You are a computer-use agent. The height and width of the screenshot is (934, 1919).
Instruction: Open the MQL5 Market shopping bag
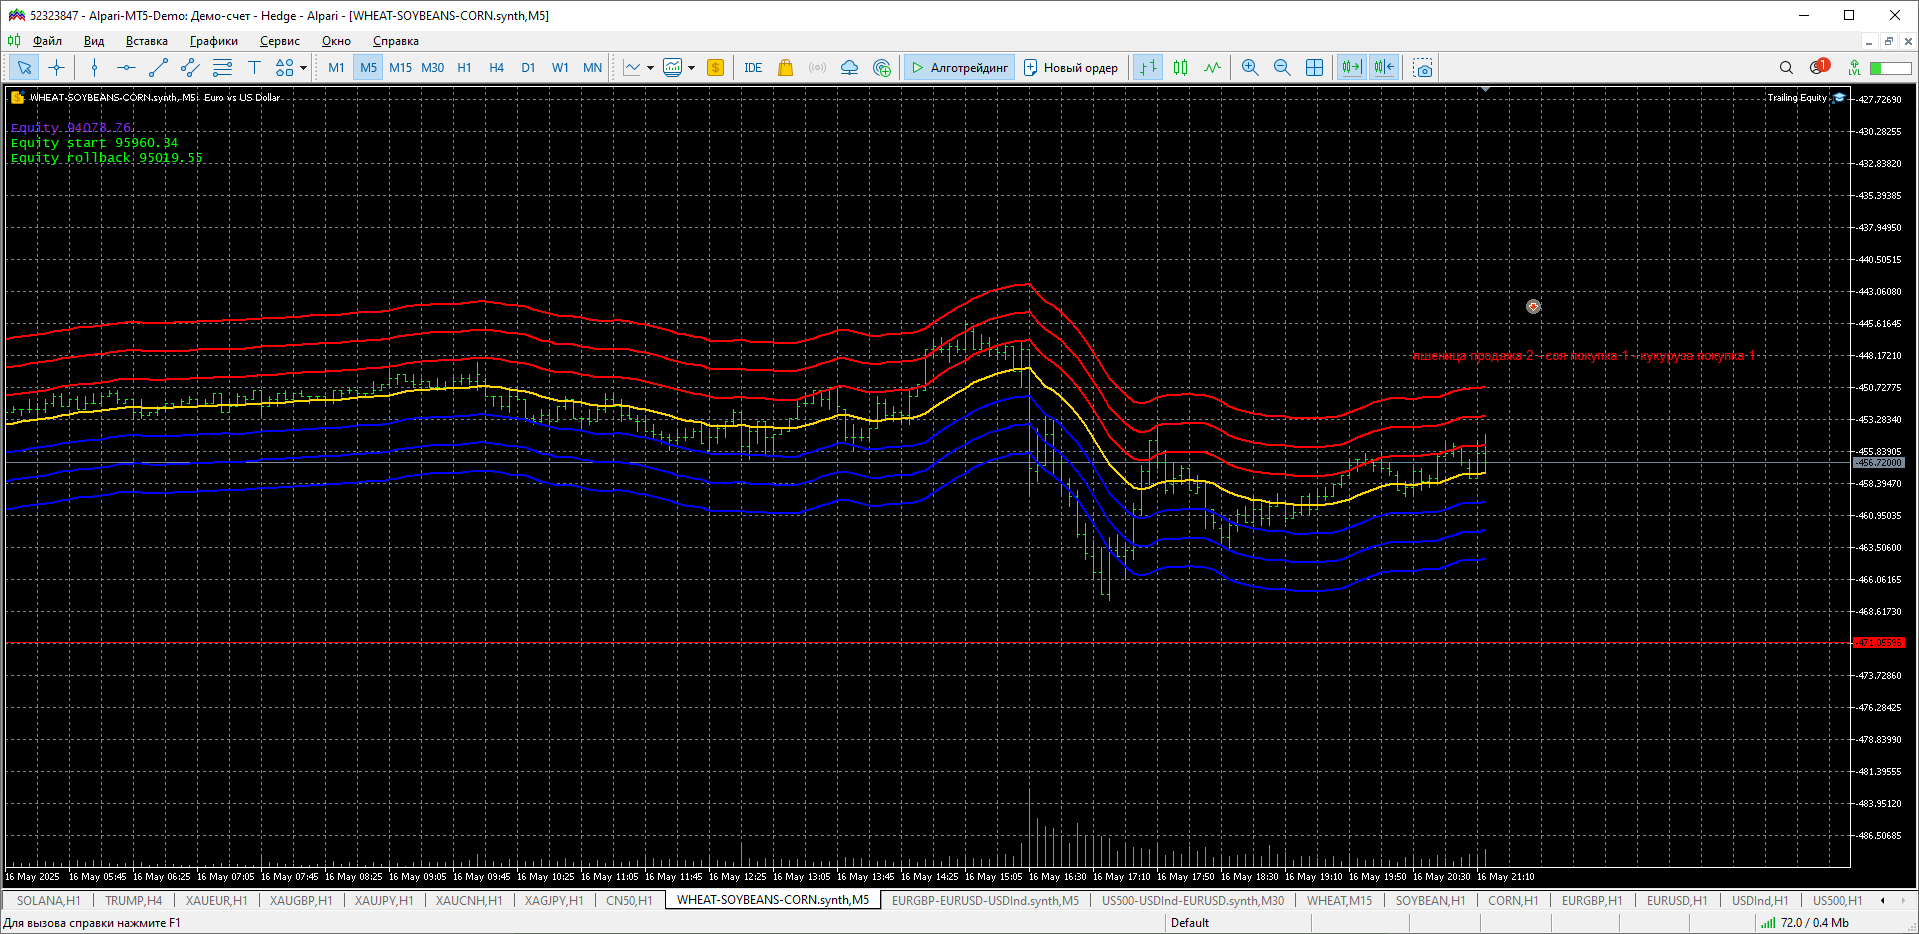point(785,68)
